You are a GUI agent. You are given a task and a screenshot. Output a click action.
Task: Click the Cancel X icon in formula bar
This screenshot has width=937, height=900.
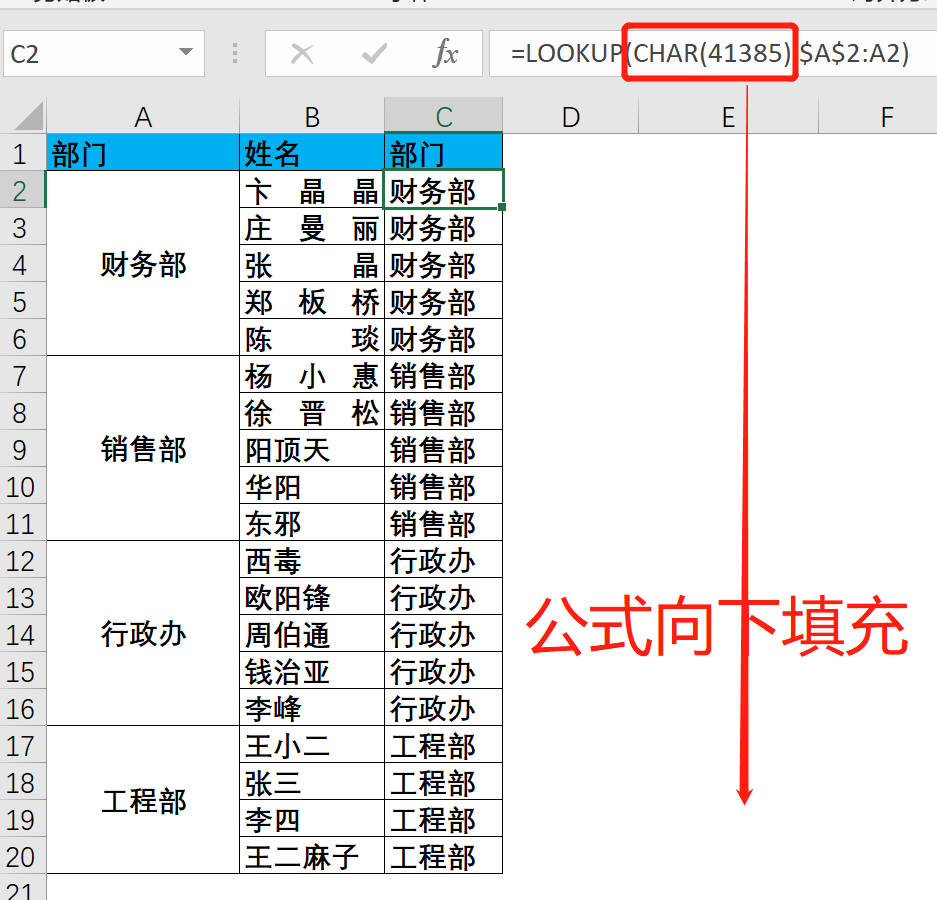(302, 54)
